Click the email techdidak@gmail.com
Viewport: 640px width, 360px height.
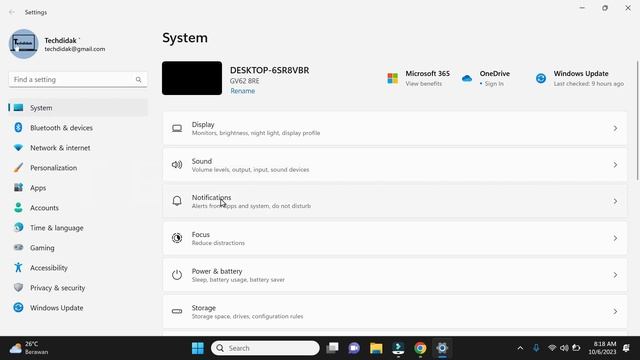75,49
